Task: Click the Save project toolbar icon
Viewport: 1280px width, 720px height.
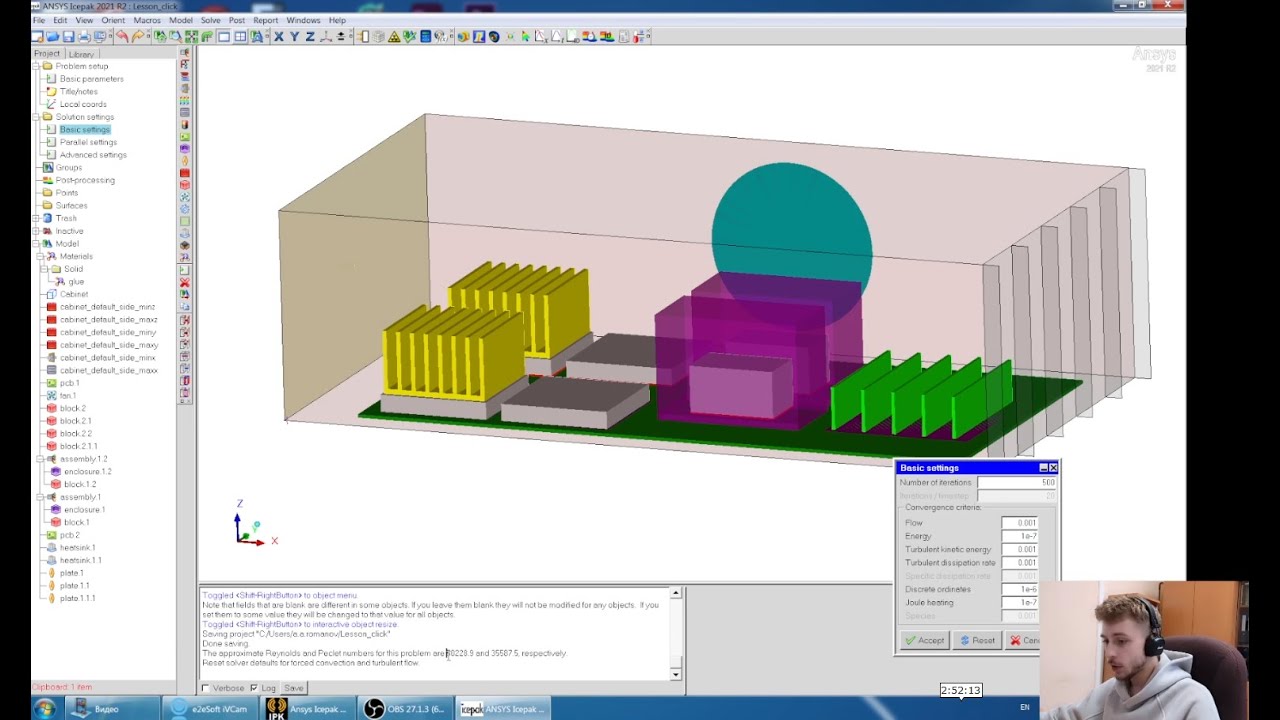Action: 68,37
